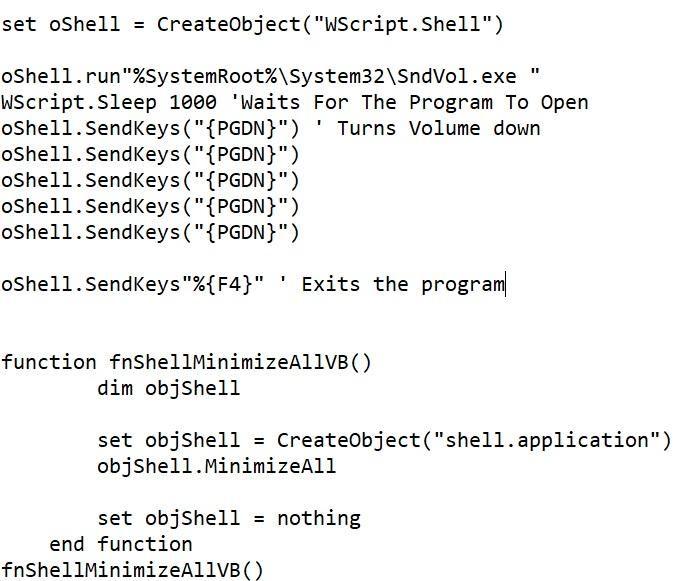Click the objShell.MinimizeAll line
The width and height of the screenshot is (697, 581).
click(216, 466)
